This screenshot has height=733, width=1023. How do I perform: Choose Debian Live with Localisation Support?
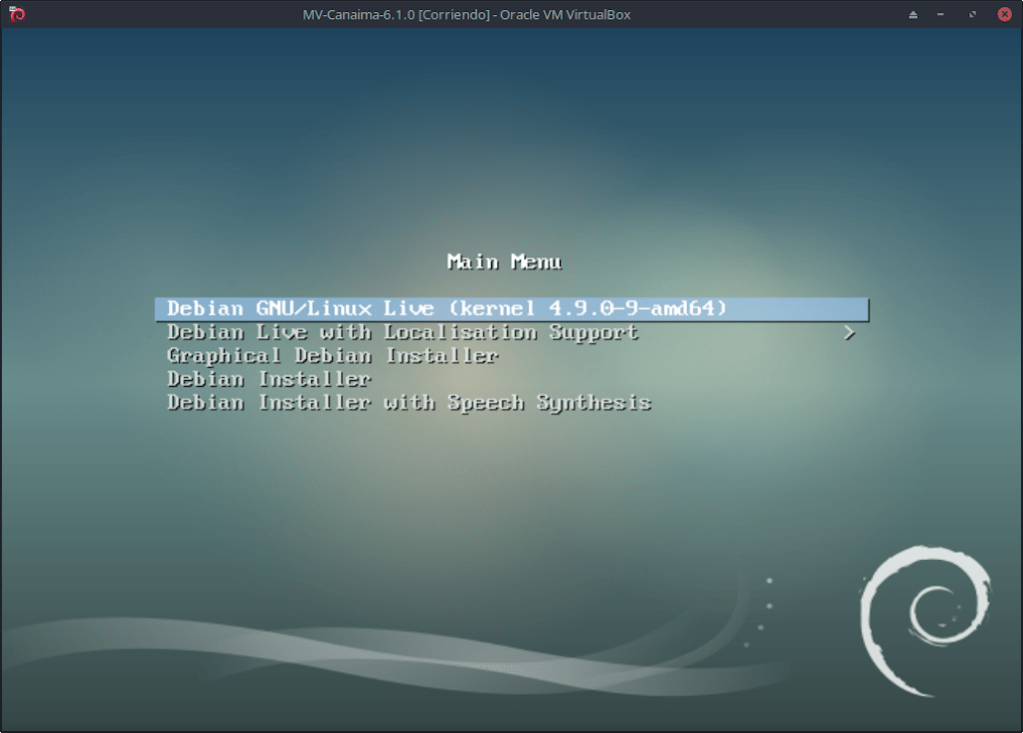click(x=402, y=332)
